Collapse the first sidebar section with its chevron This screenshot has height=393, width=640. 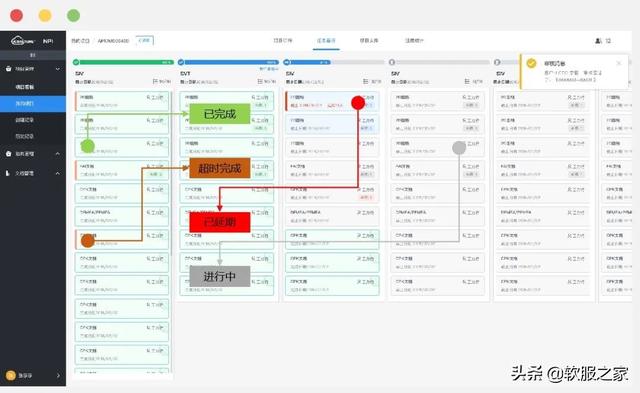click(58, 69)
